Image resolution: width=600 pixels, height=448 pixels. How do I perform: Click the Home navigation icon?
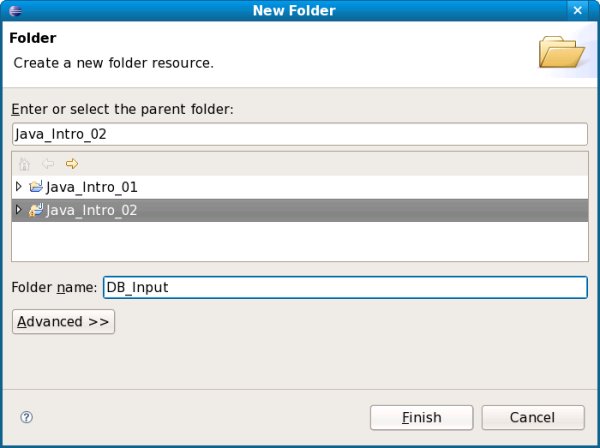click(x=25, y=164)
